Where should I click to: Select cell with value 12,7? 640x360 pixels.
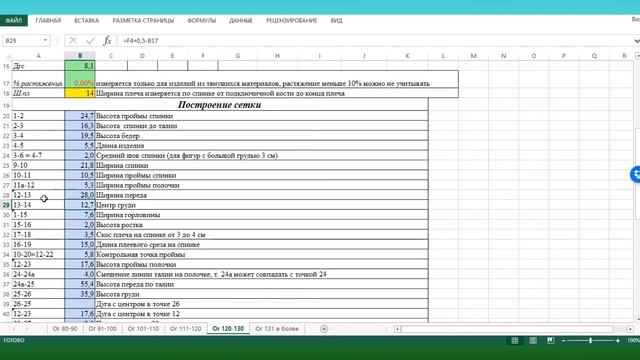pos(80,205)
